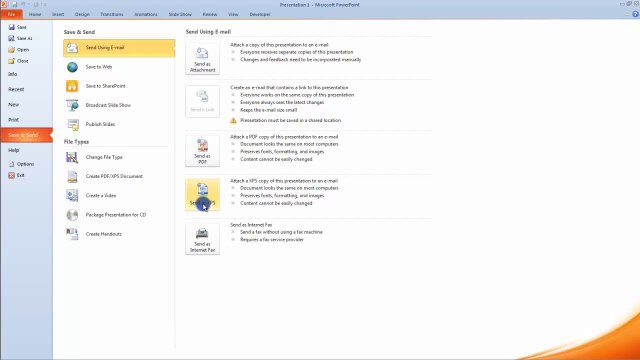Click the Create Handouts icon
Screen dimensions: 640x360
72,234
